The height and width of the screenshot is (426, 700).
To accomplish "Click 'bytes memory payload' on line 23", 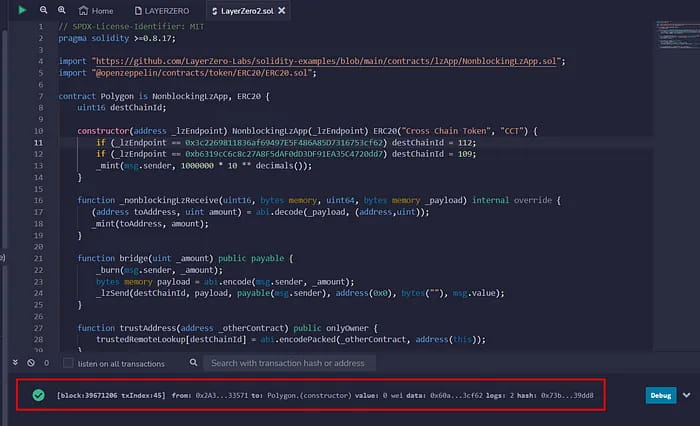I will coord(143,282).
